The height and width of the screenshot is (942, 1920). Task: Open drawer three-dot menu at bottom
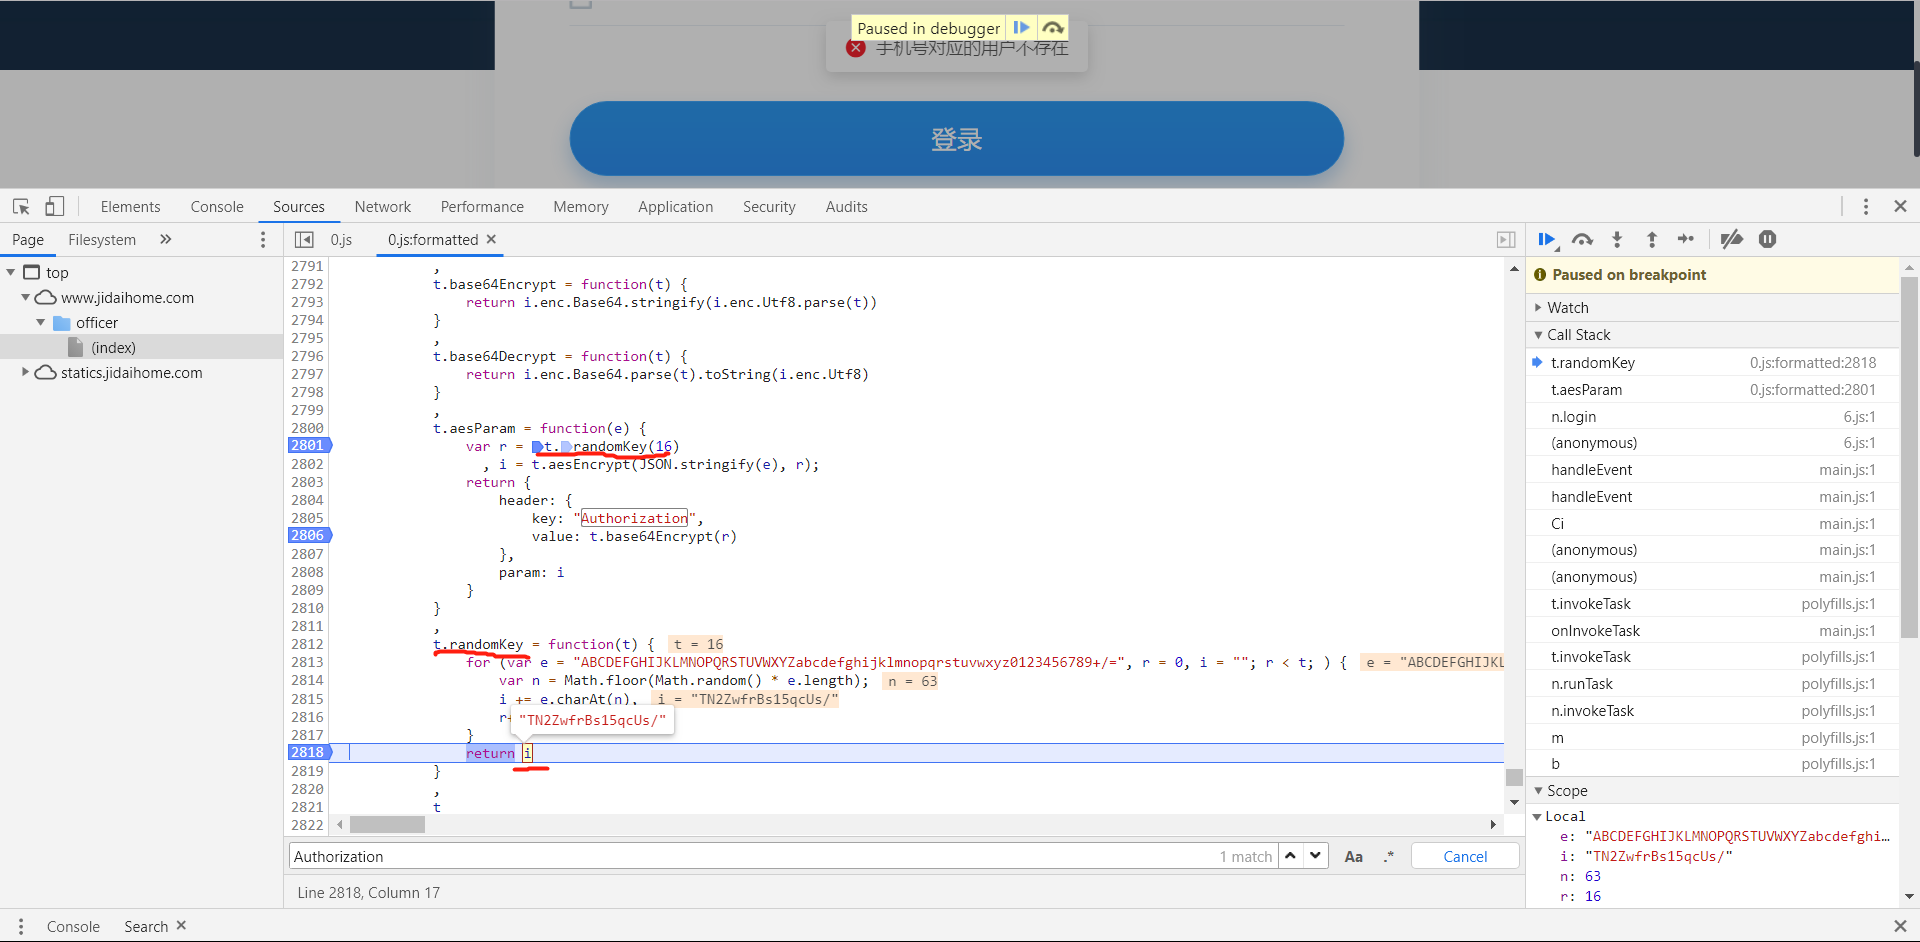click(20, 926)
